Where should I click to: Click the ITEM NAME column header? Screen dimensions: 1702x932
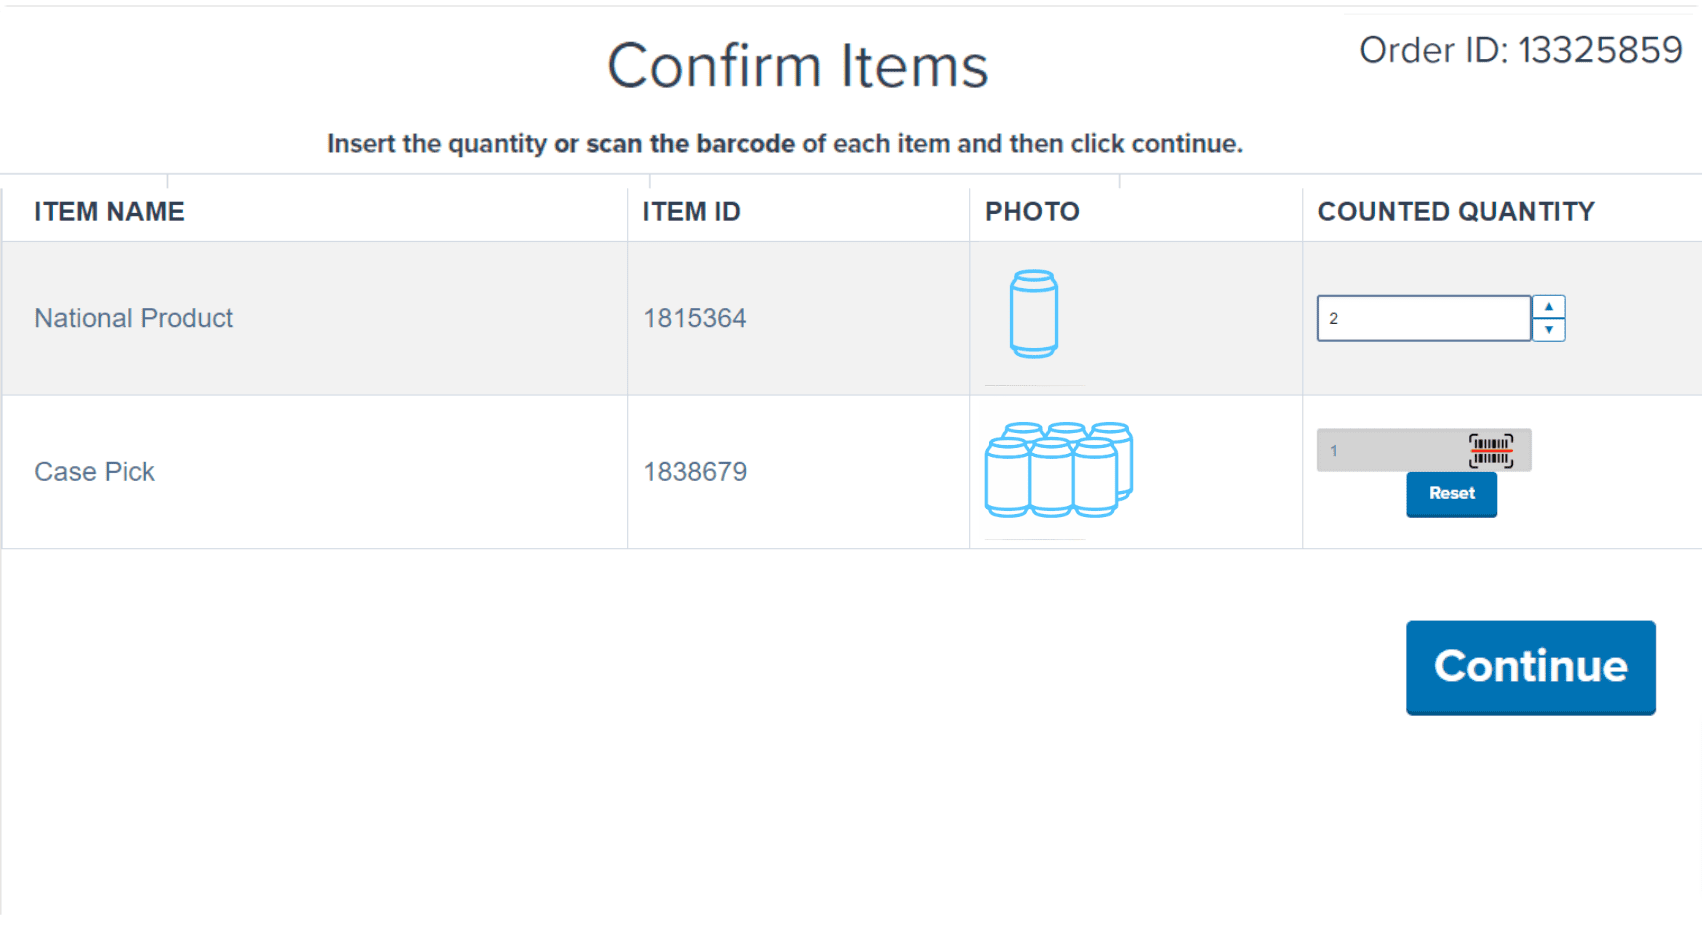109,212
